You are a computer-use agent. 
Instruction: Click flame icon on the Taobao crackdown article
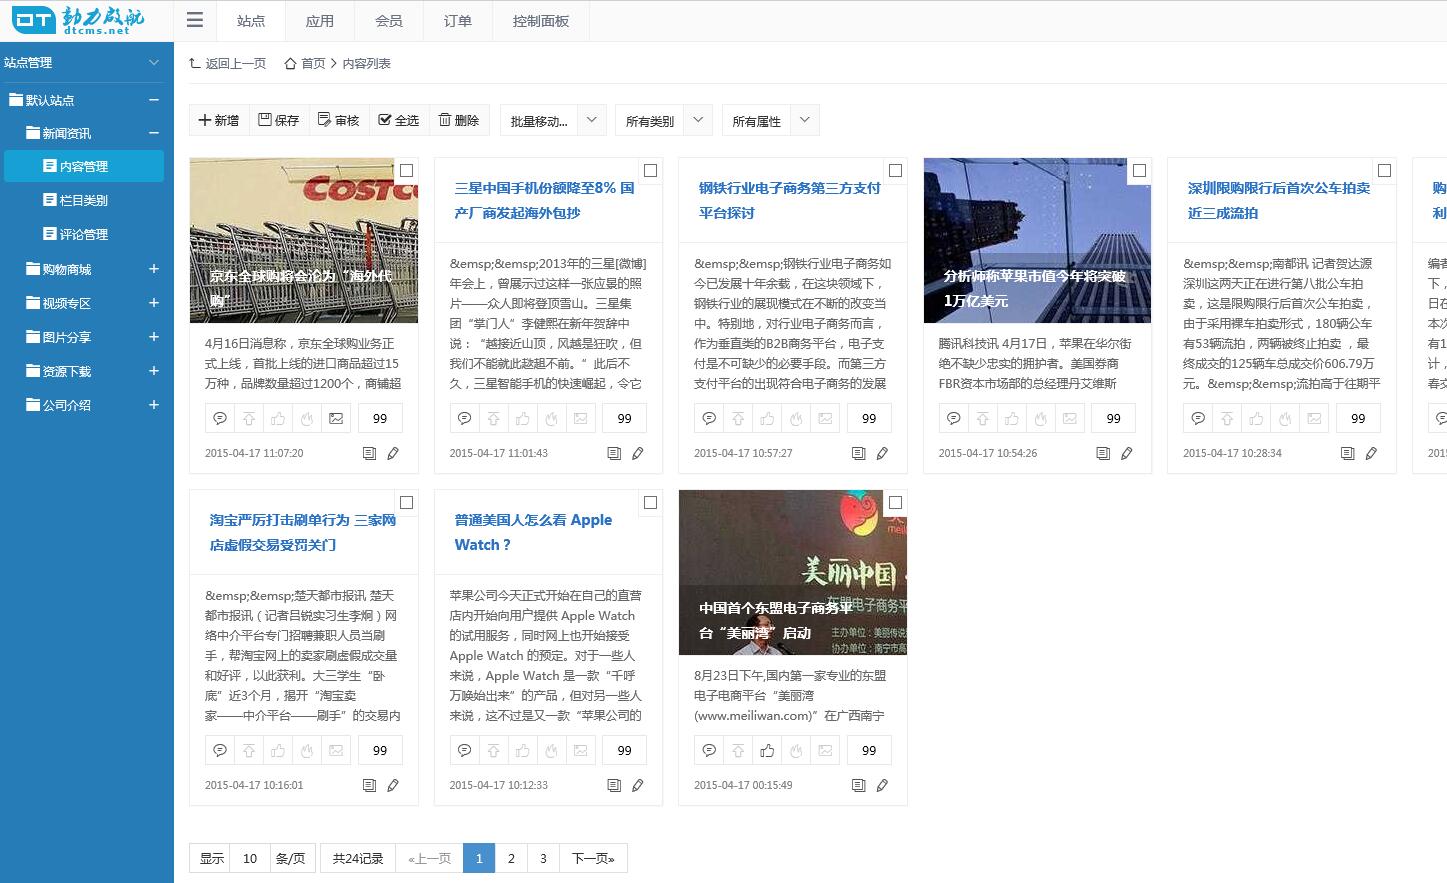pyautogui.click(x=307, y=750)
